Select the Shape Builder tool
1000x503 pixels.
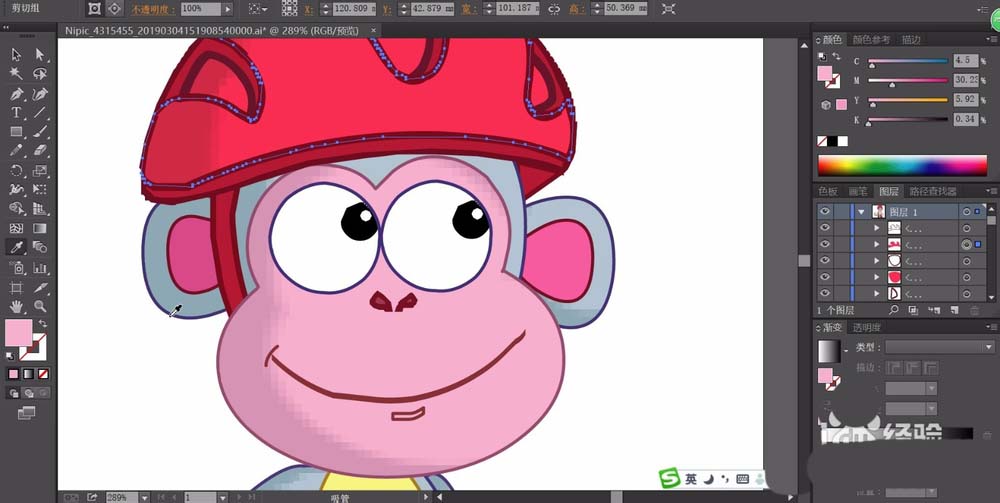pyautogui.click(x=17, y=208)
